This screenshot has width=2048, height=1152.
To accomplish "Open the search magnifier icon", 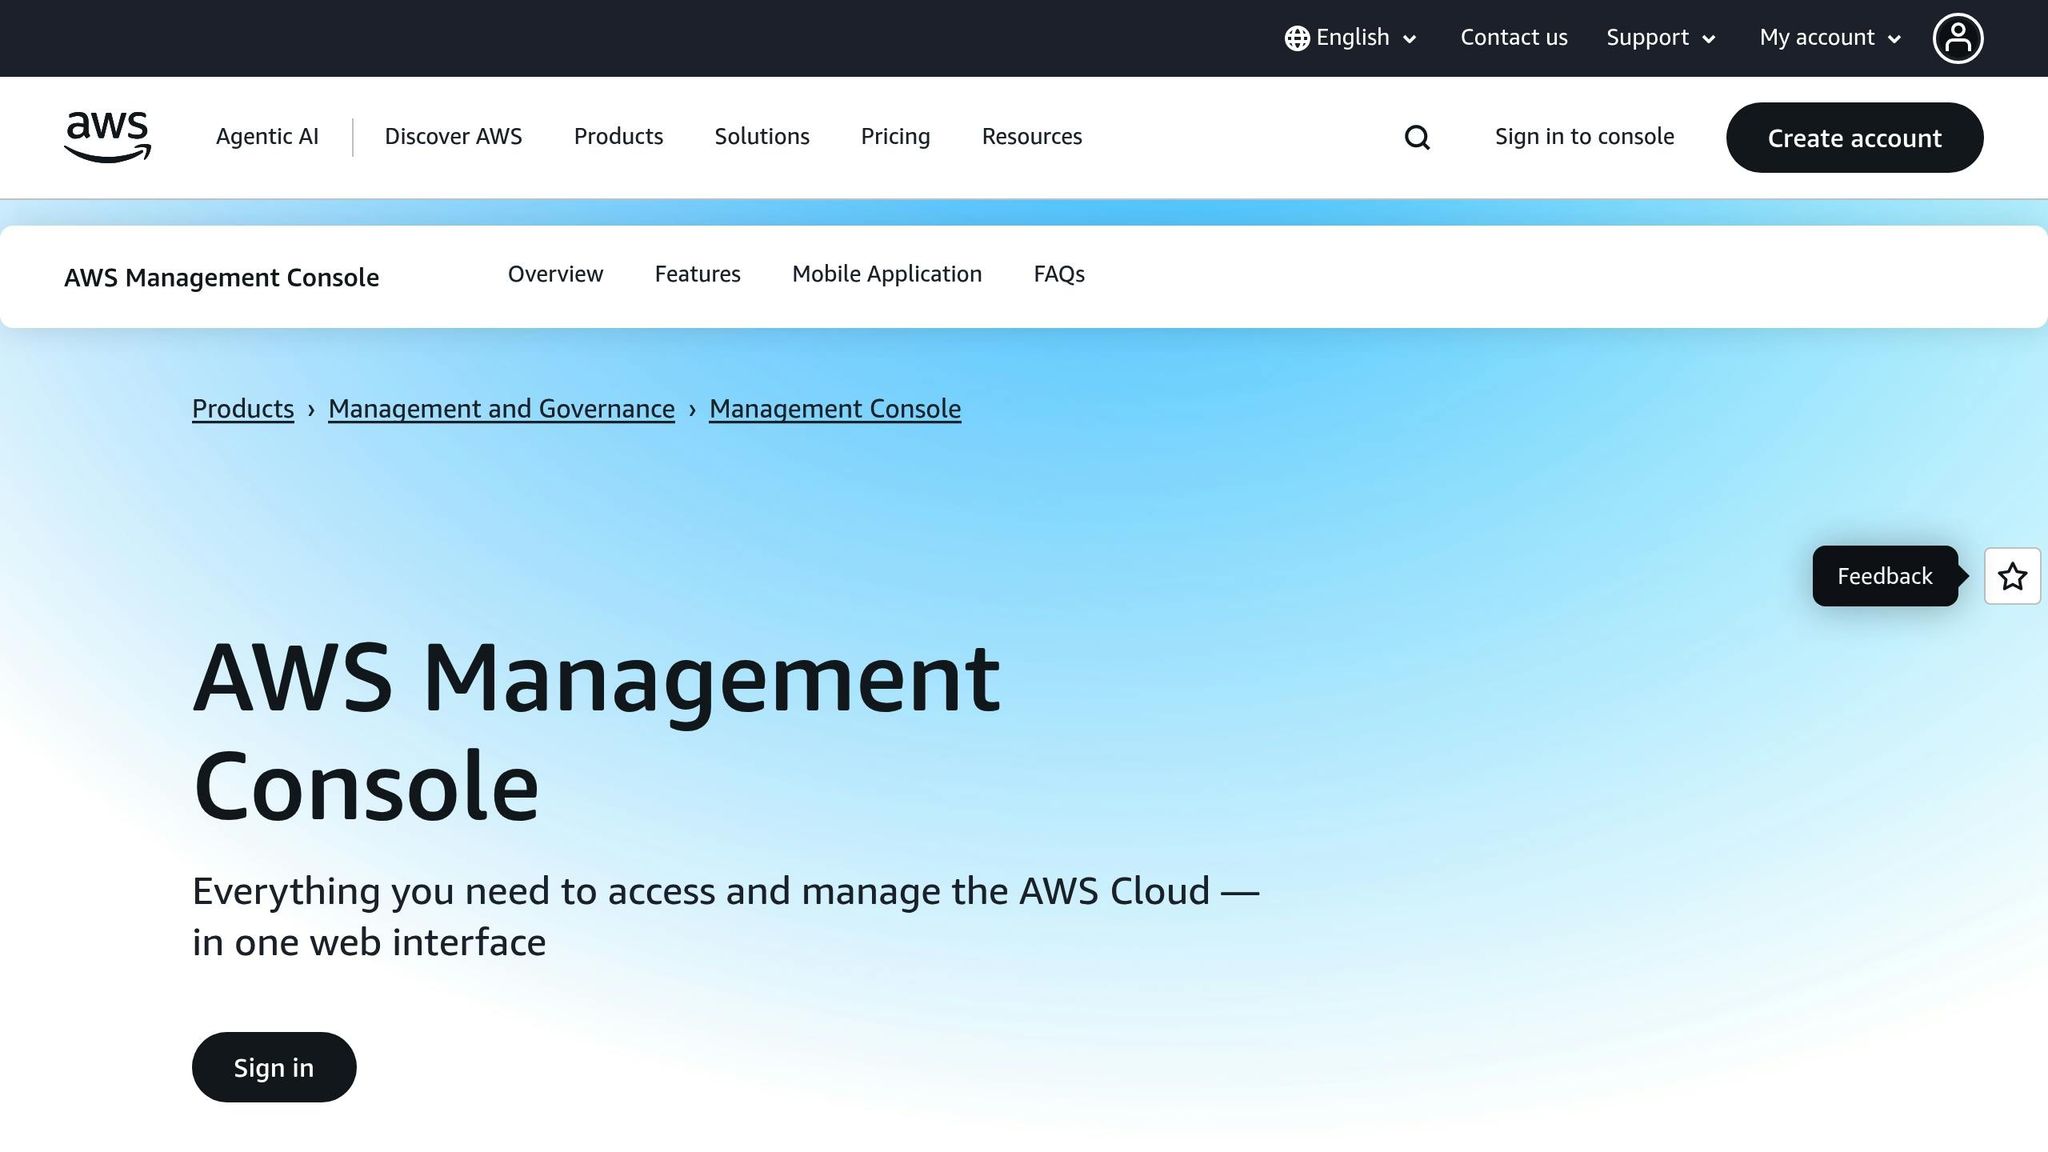I will pos(1417,137).
